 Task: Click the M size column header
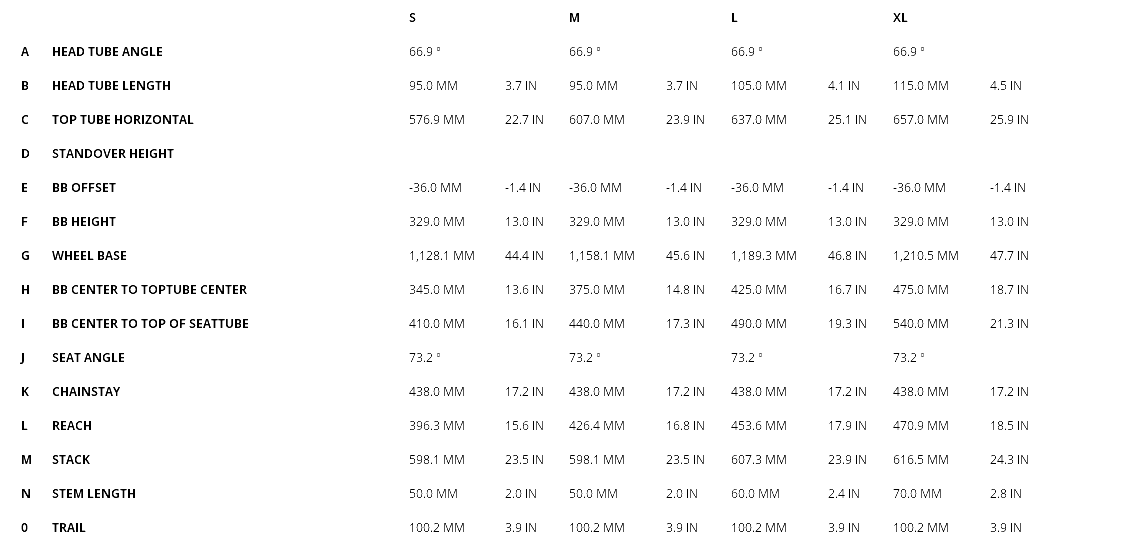[x=574, y=18]
